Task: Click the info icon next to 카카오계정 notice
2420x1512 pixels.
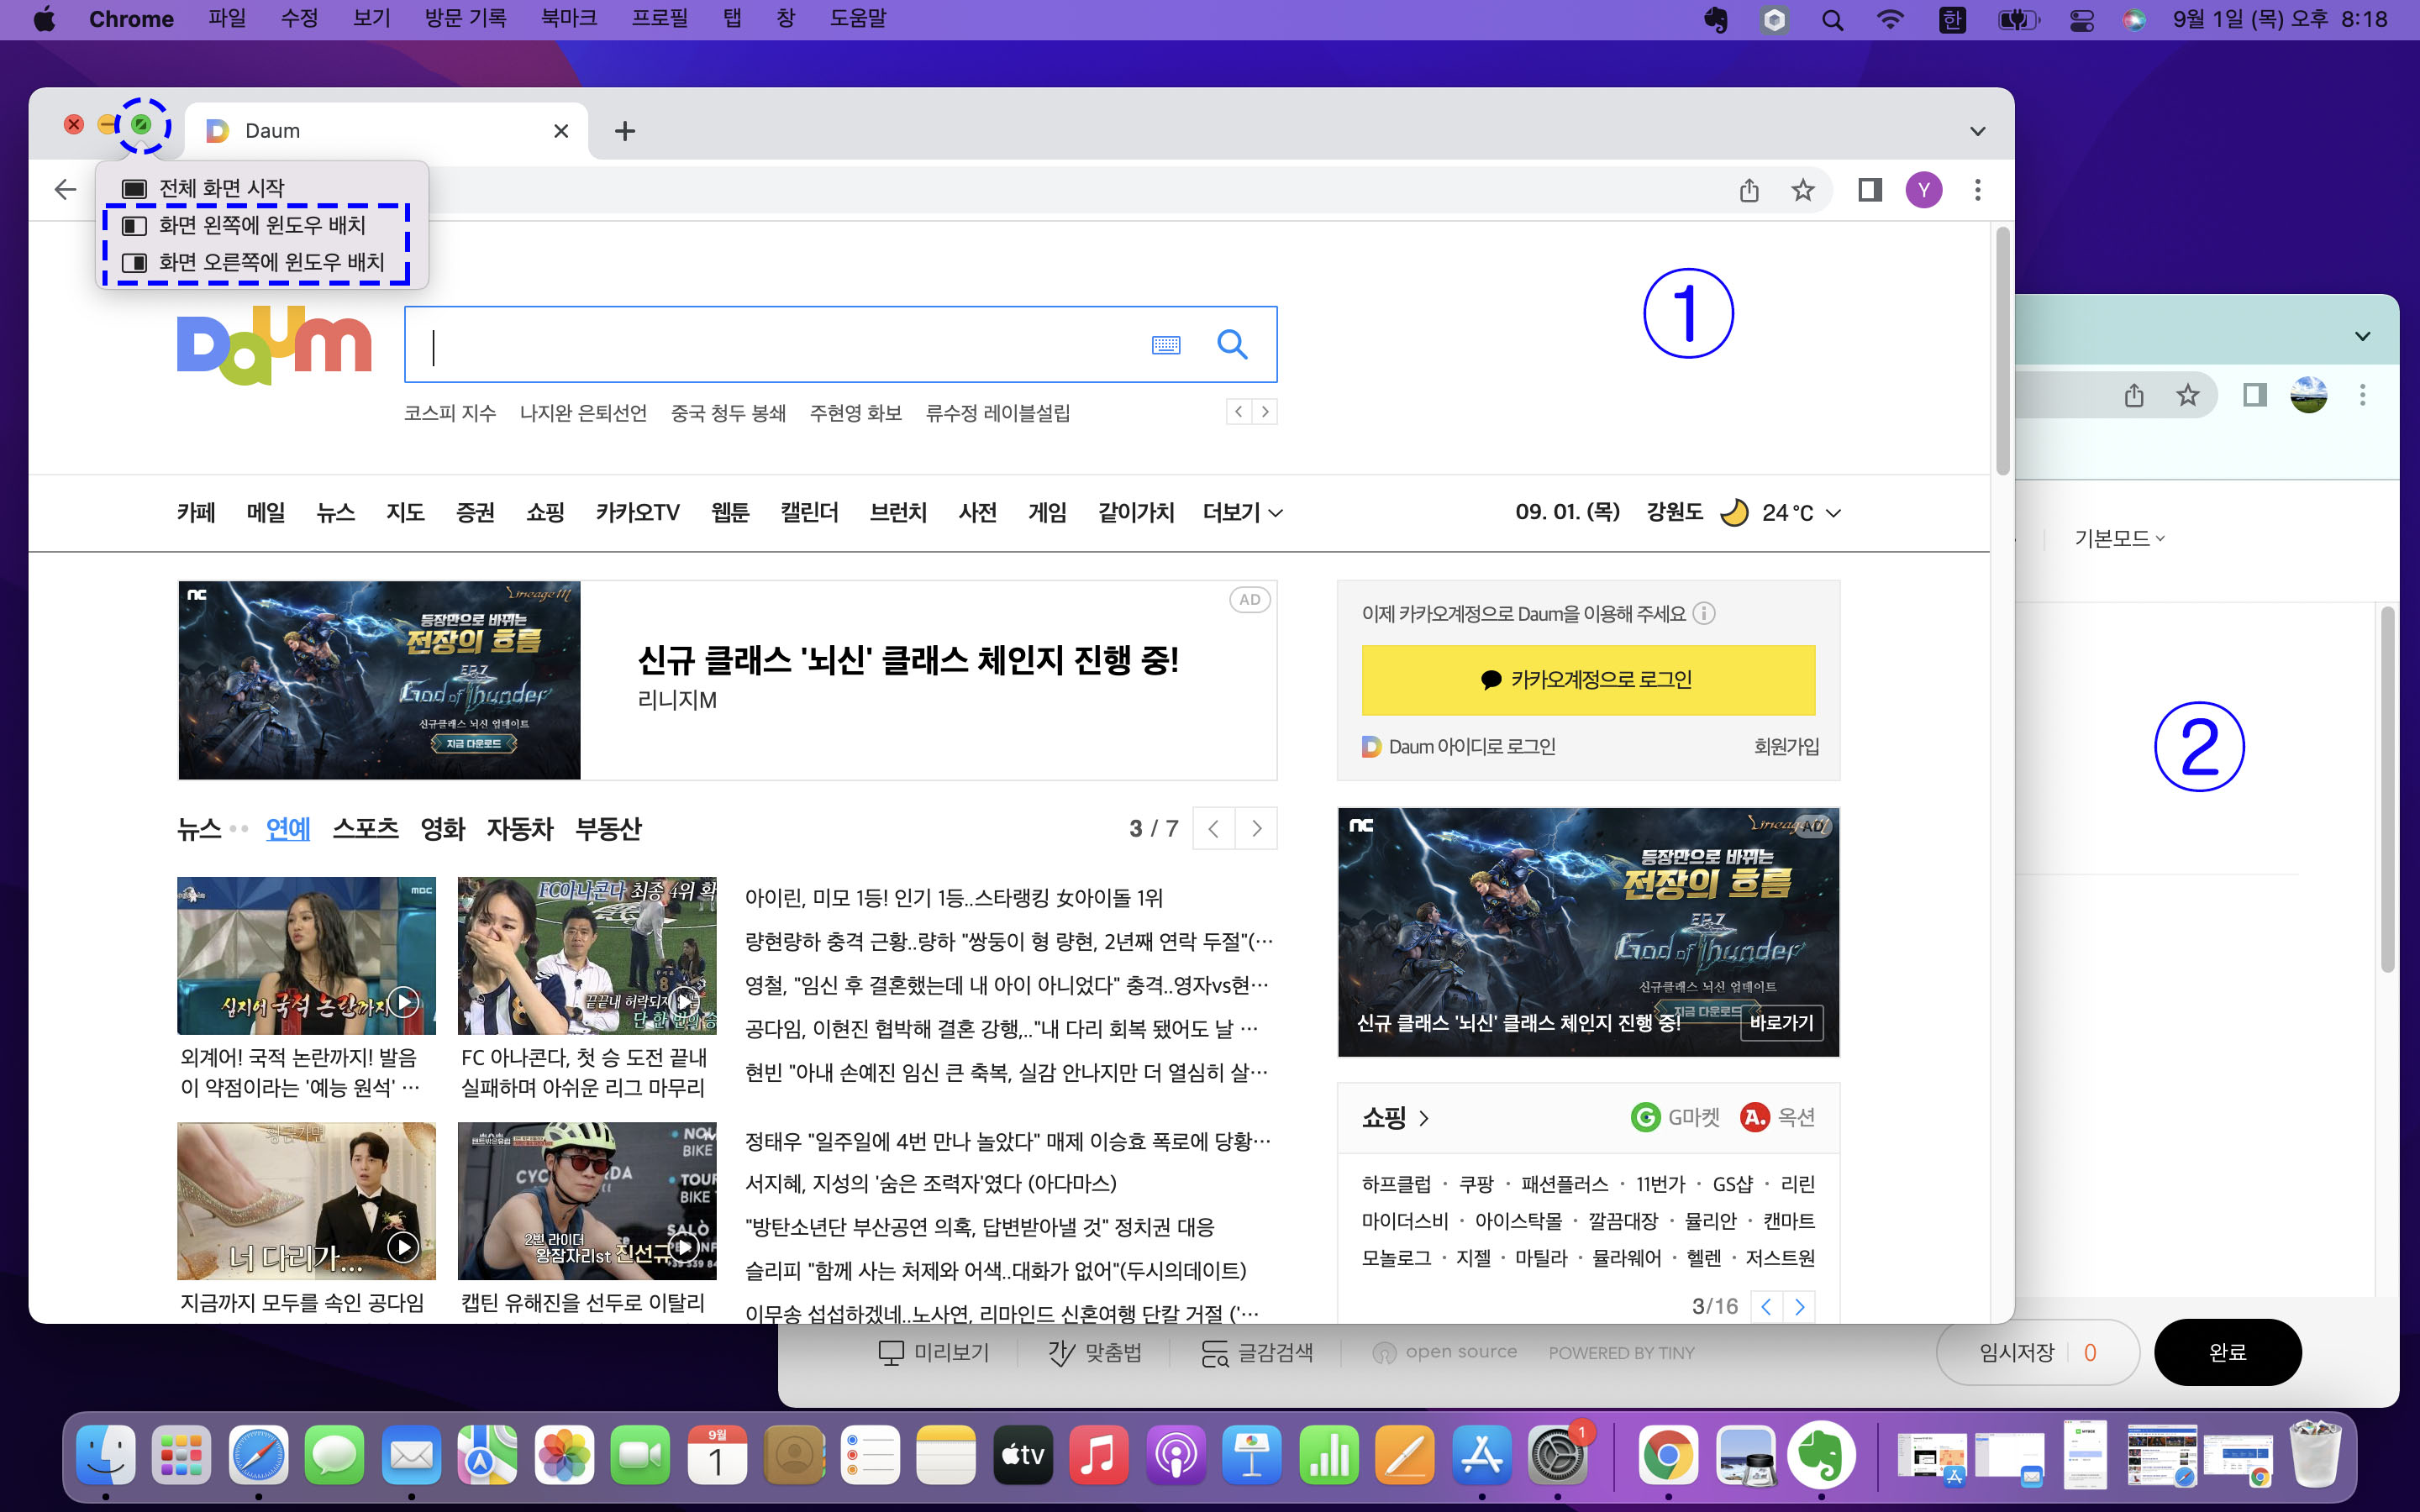Action: [1704, 613]
